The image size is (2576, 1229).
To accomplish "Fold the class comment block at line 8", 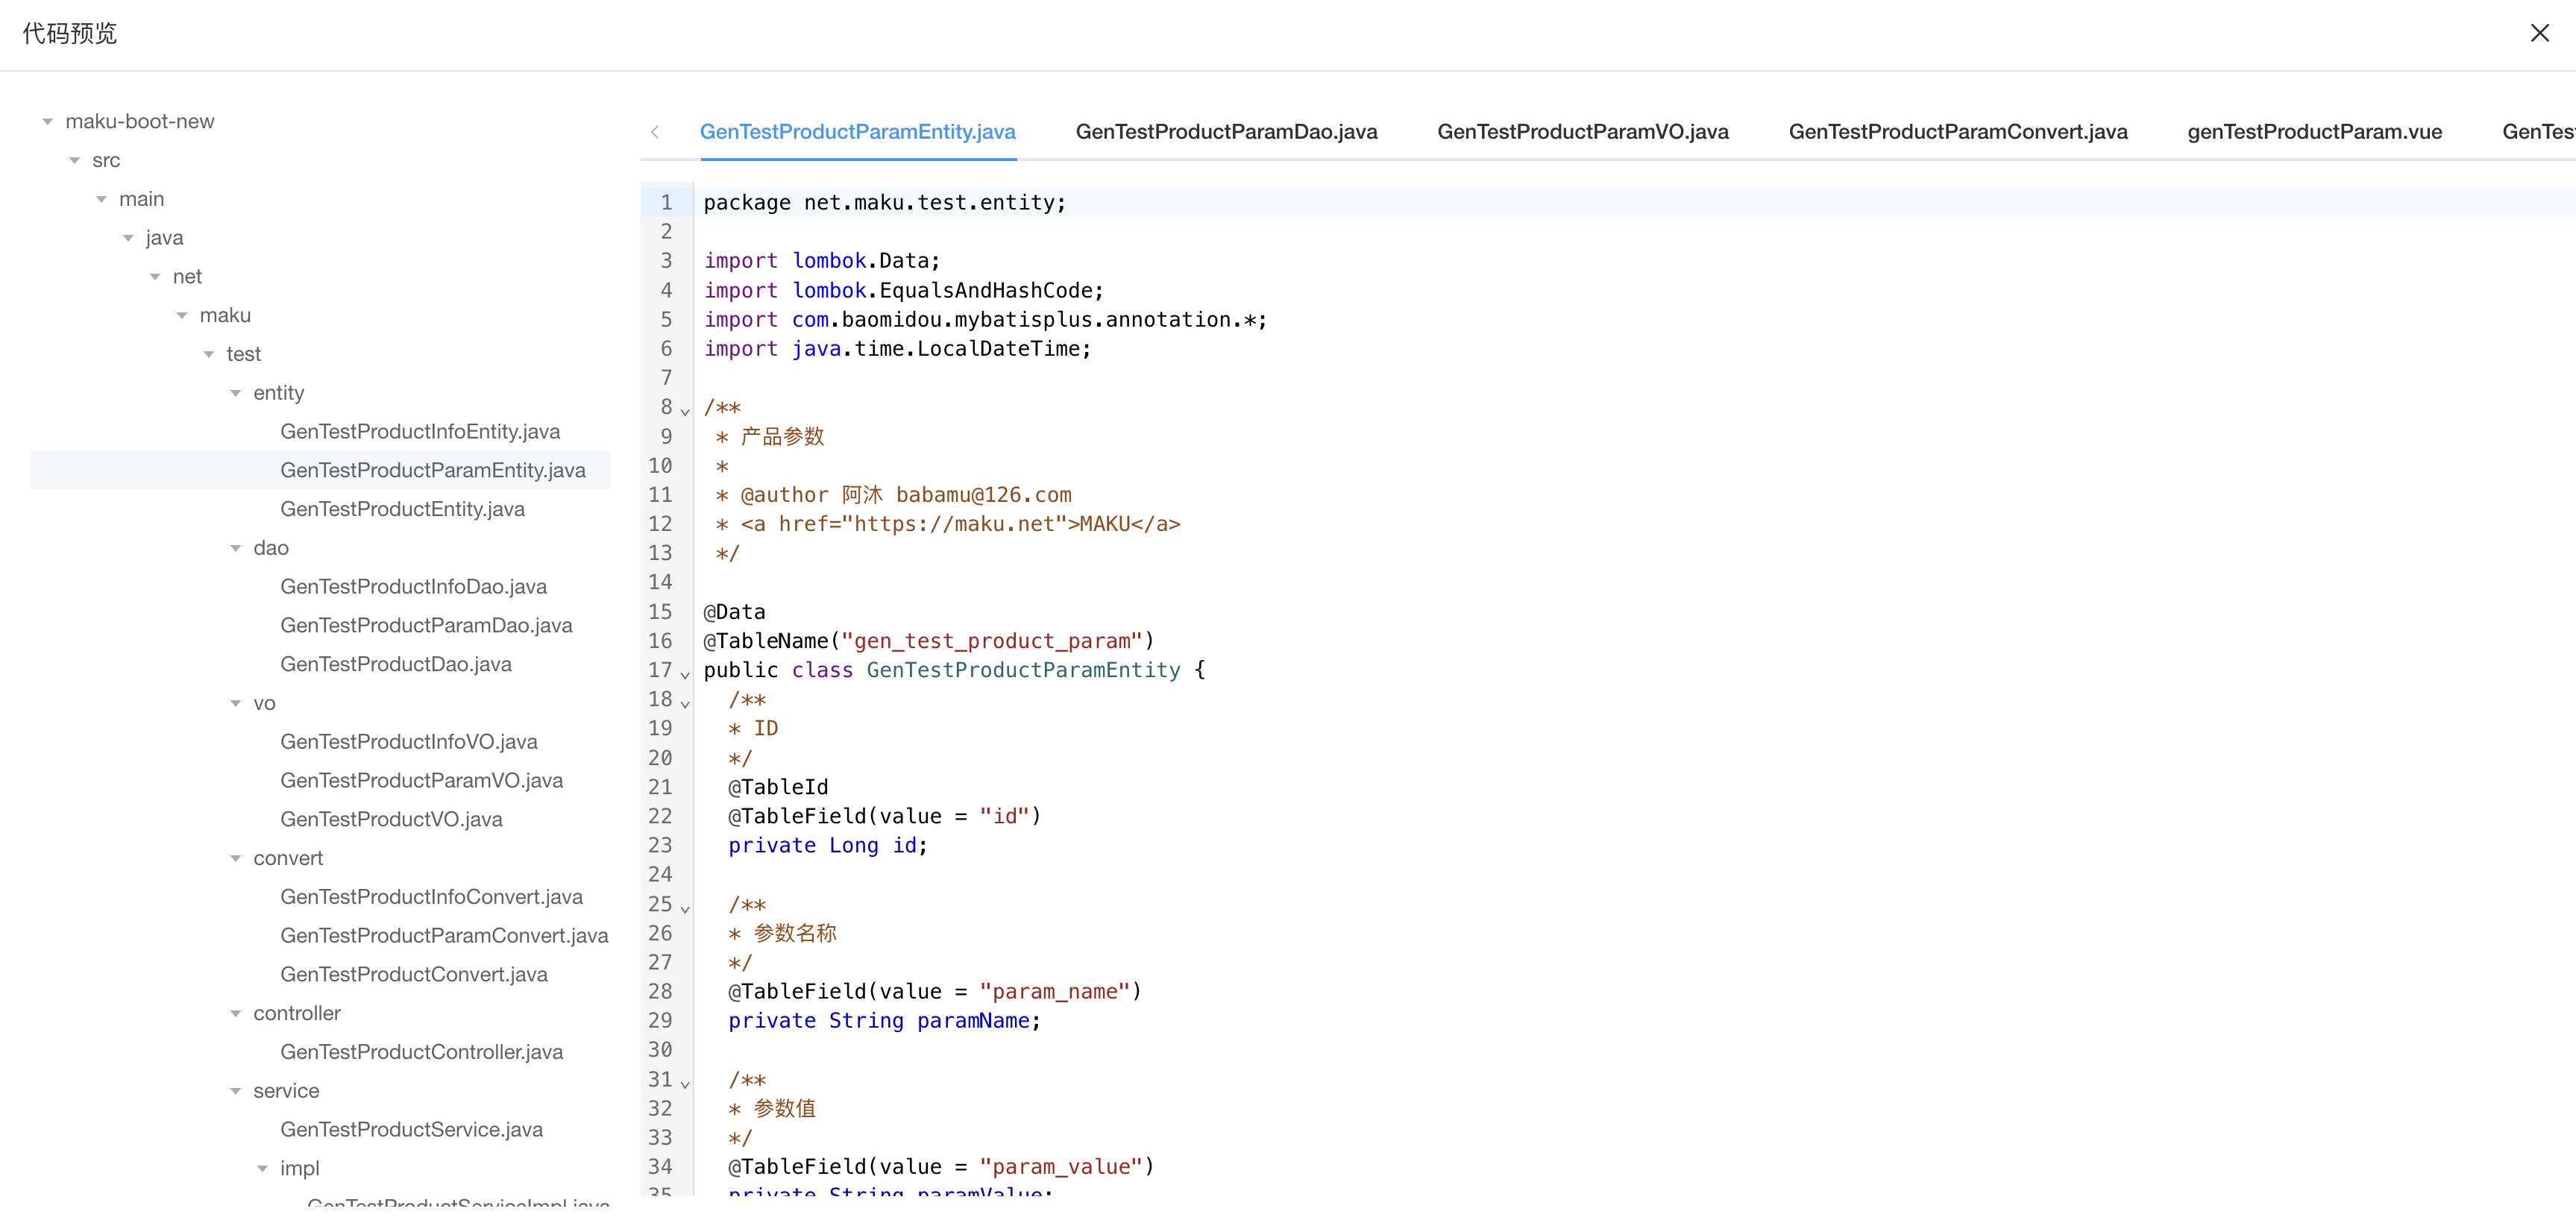I will 685,410.
